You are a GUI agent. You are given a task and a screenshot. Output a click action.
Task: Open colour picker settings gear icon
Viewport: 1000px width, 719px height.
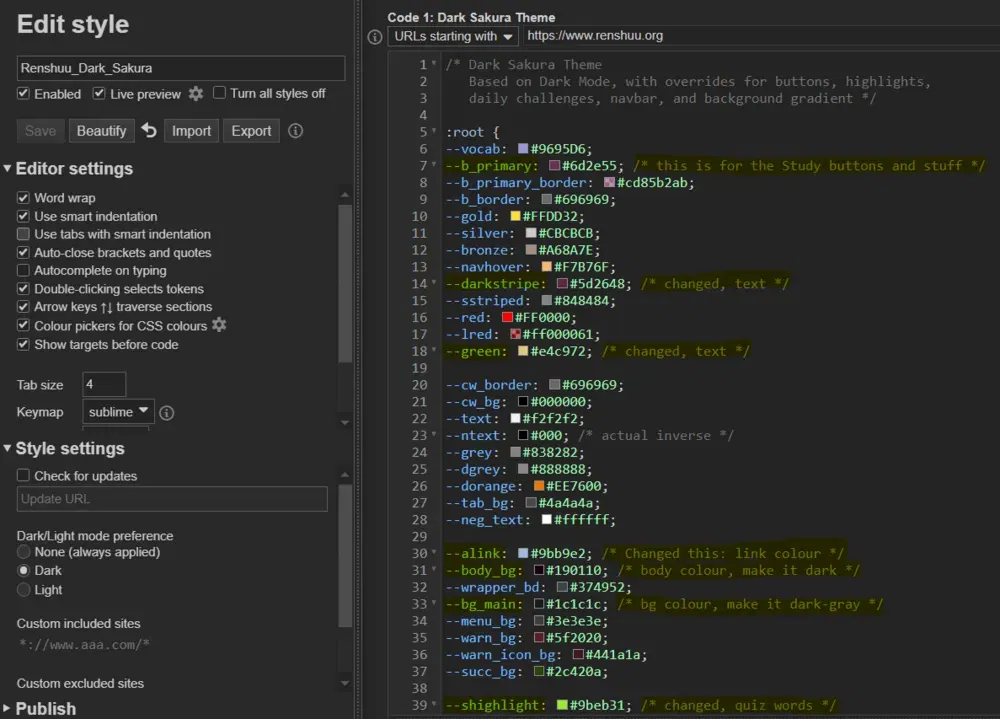coord(219,325)
